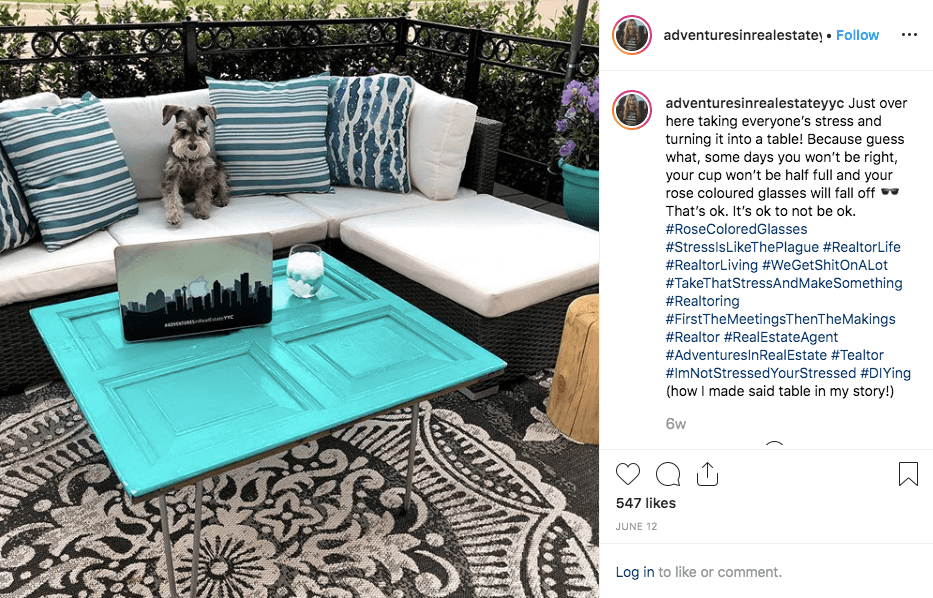Like the post with heart icon

coord(628,474)
